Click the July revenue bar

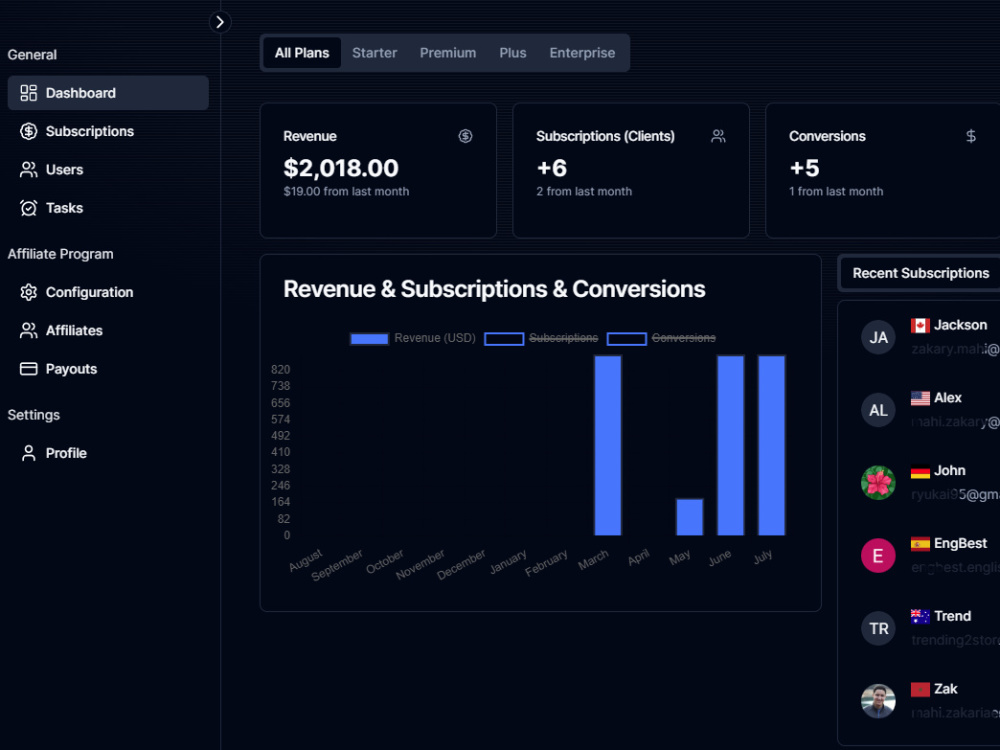(x=771, y=446)
